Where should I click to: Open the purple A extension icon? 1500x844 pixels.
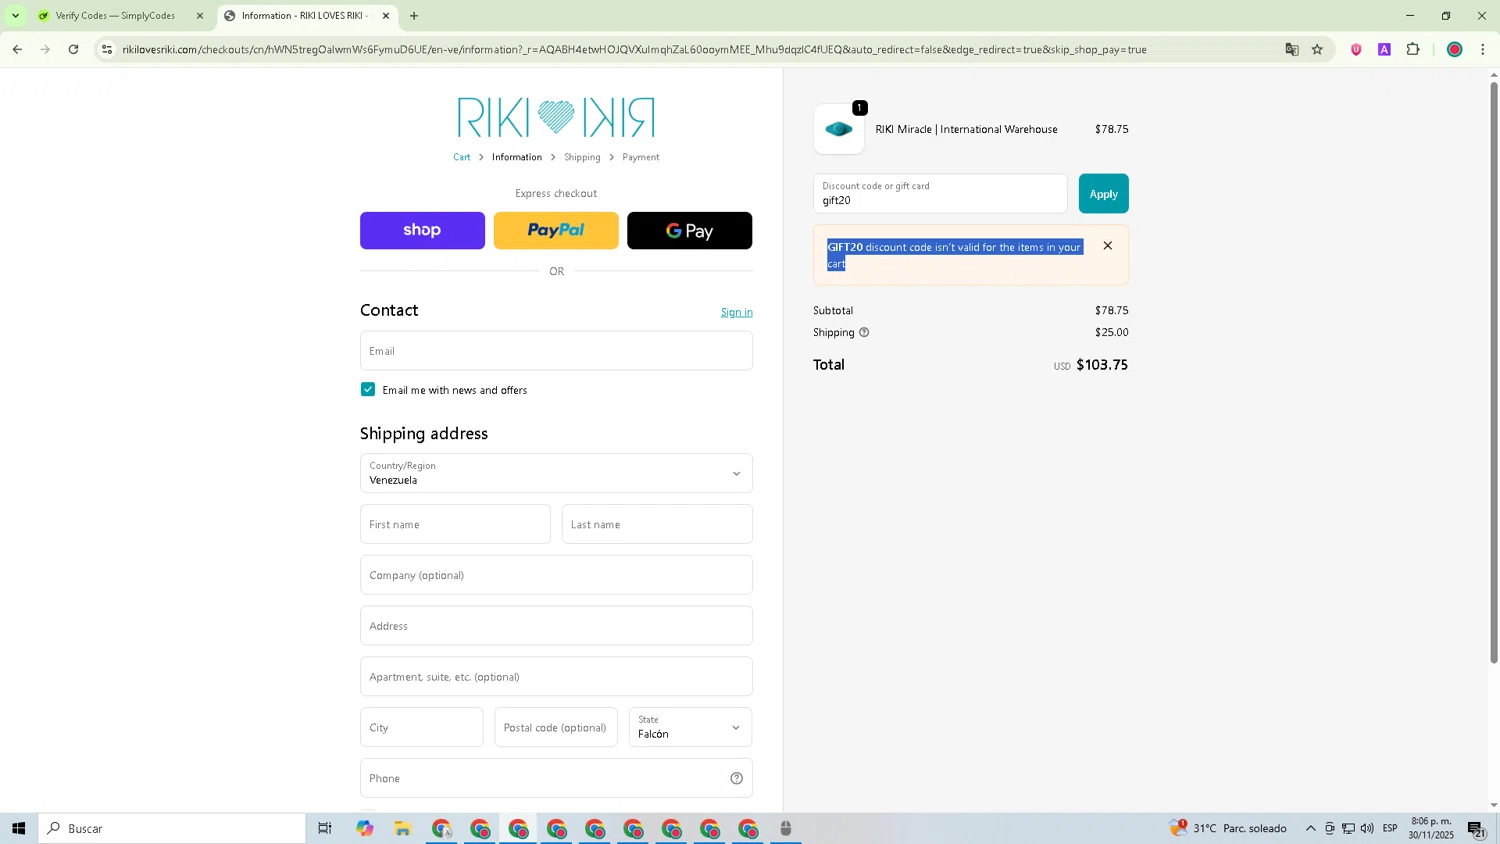pyautogui.click(x=1384, y=49)
